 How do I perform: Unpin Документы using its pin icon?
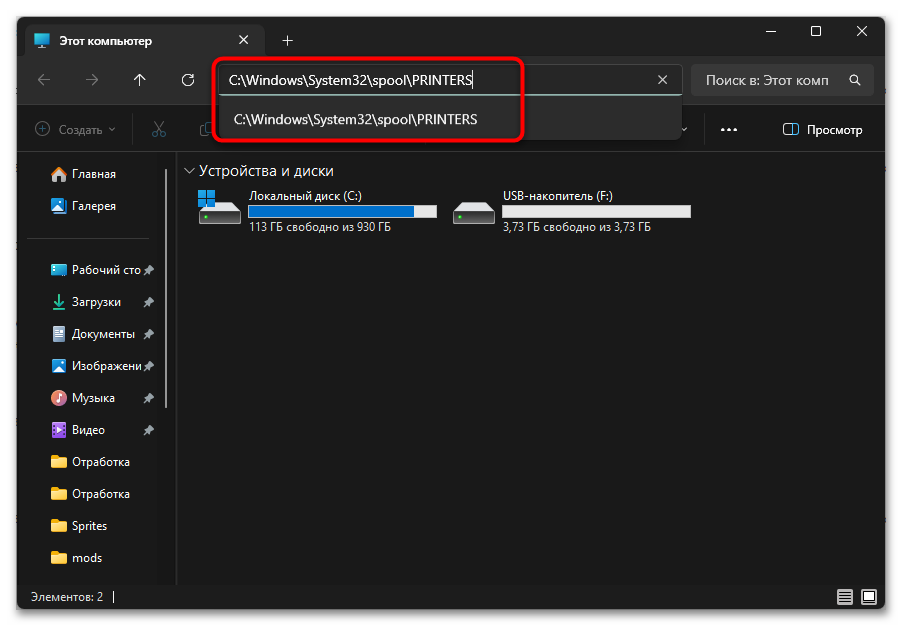(148, 334)
